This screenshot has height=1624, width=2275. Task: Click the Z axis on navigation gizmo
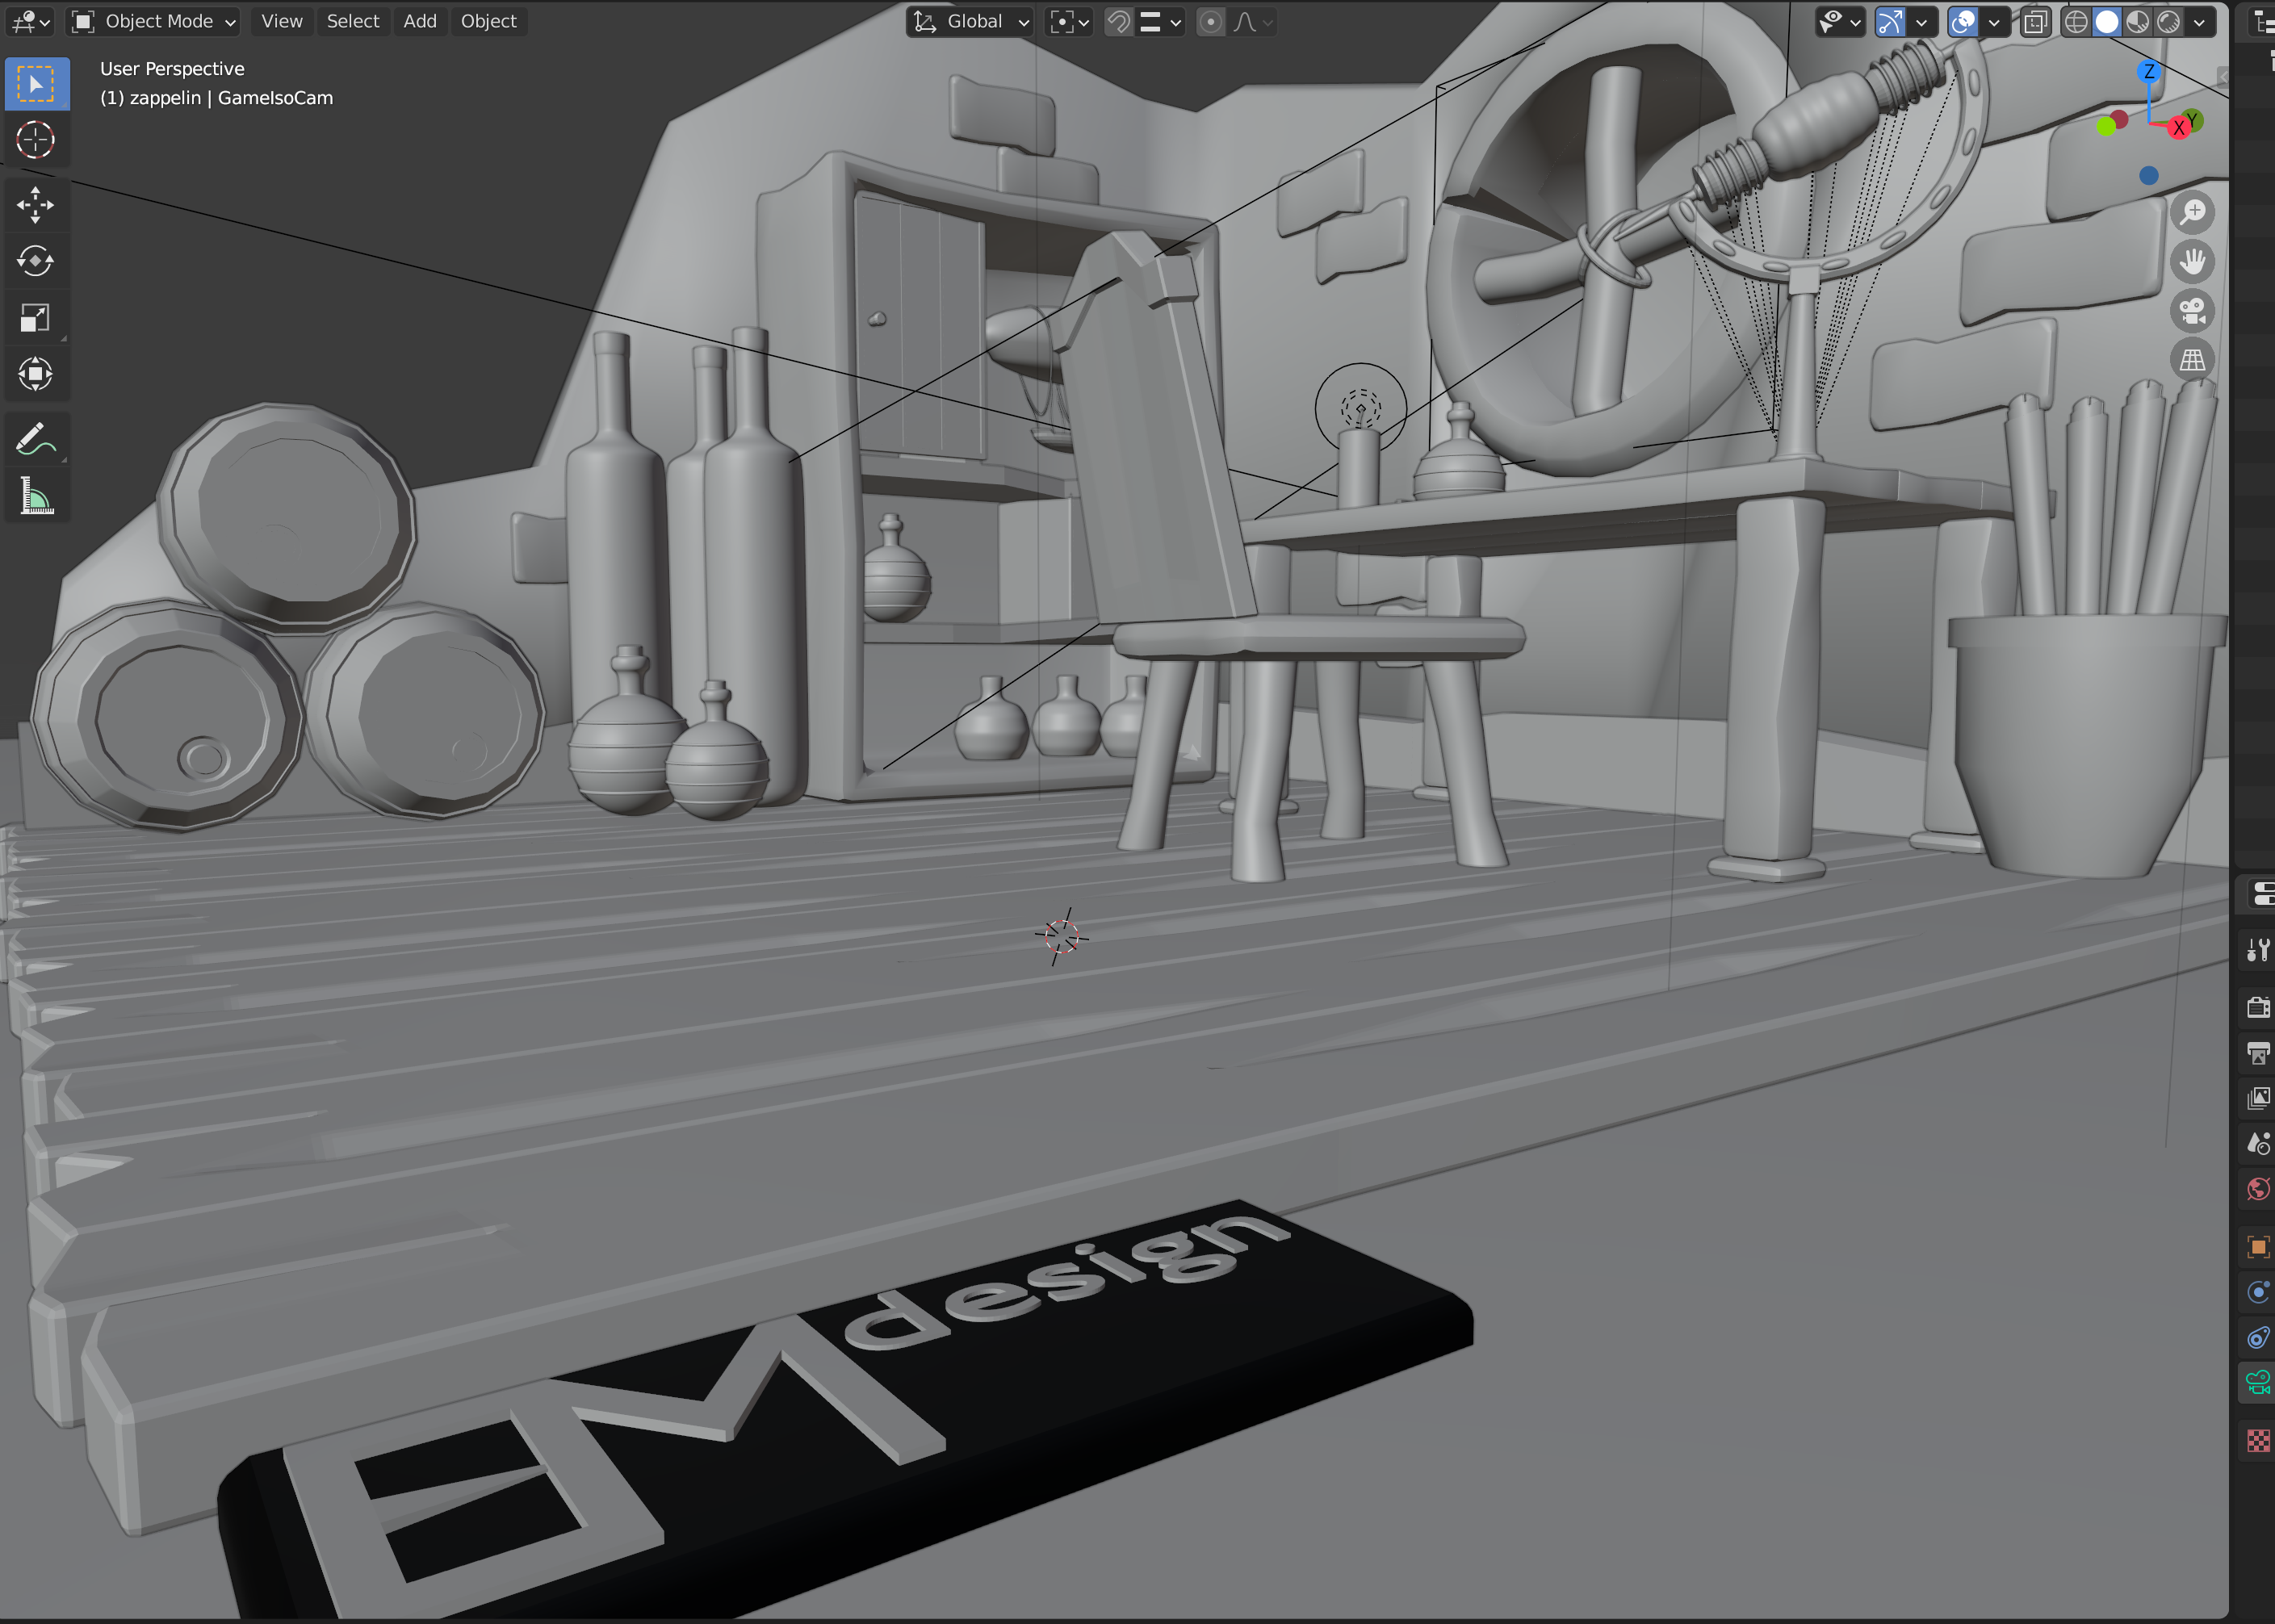click(2149, 71)
